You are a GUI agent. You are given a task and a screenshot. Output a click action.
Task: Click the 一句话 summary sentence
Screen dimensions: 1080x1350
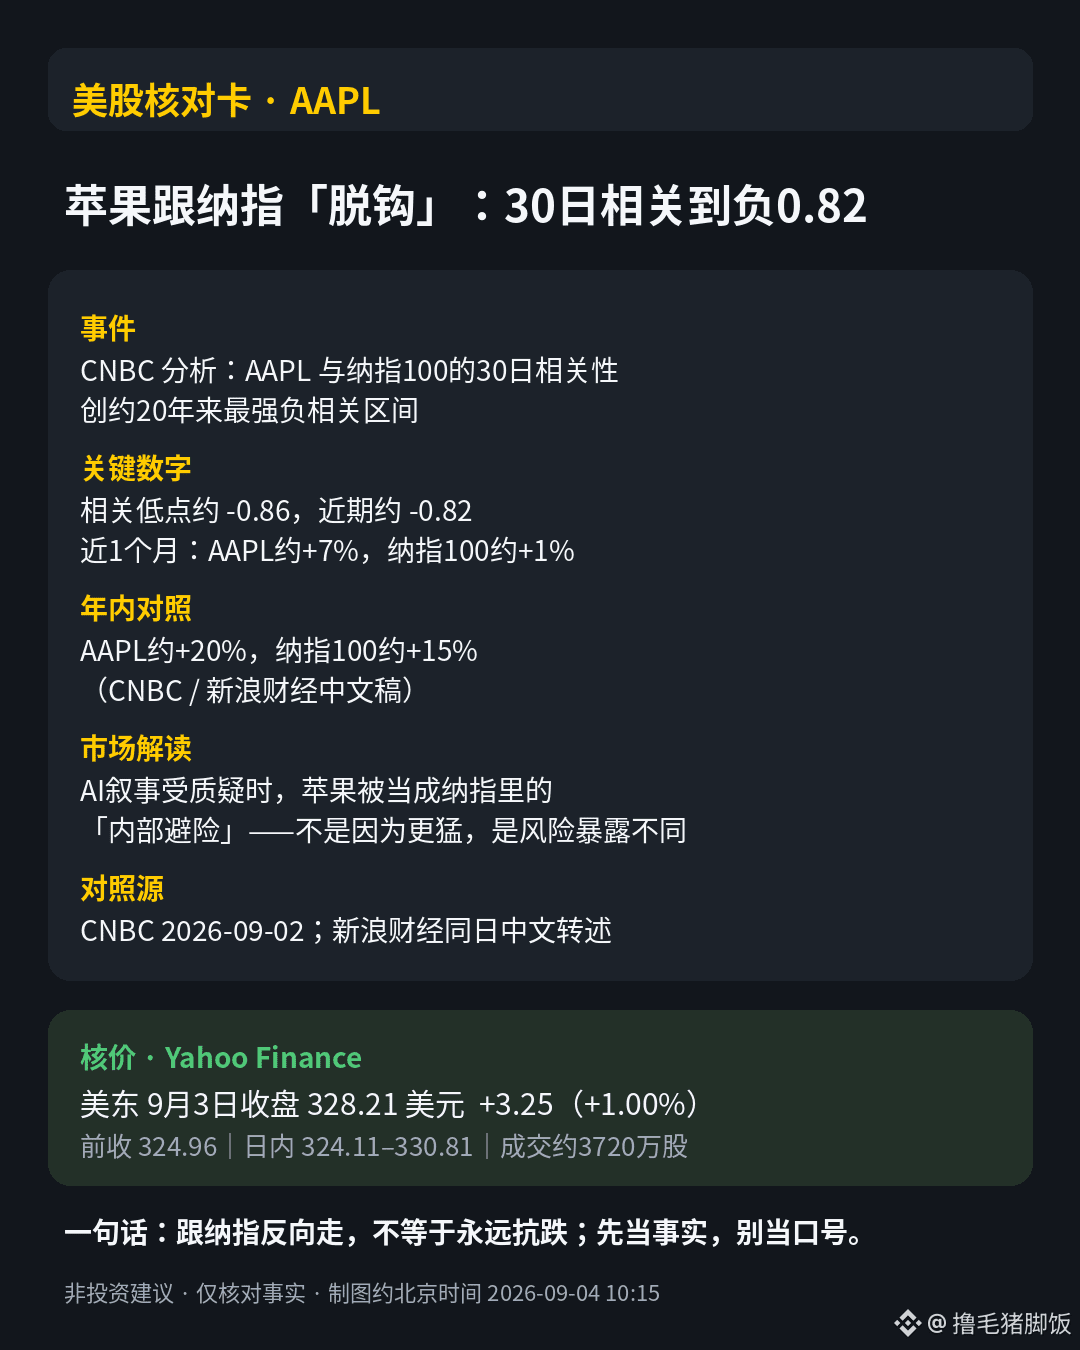pos(465,1232)
